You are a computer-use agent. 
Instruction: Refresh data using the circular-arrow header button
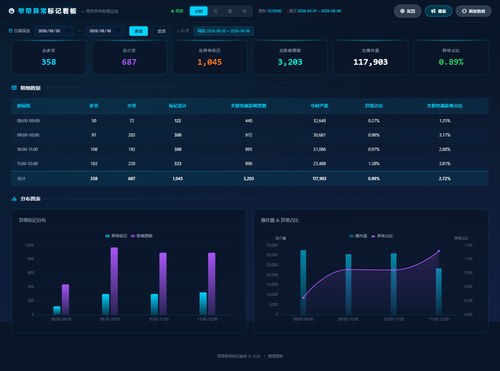[x=473, y=11]
